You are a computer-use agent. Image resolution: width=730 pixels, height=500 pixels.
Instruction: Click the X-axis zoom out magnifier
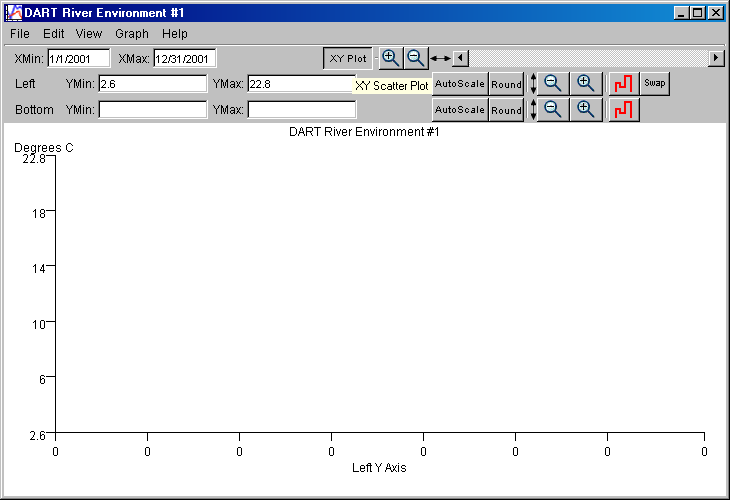[x=416, y=58]
